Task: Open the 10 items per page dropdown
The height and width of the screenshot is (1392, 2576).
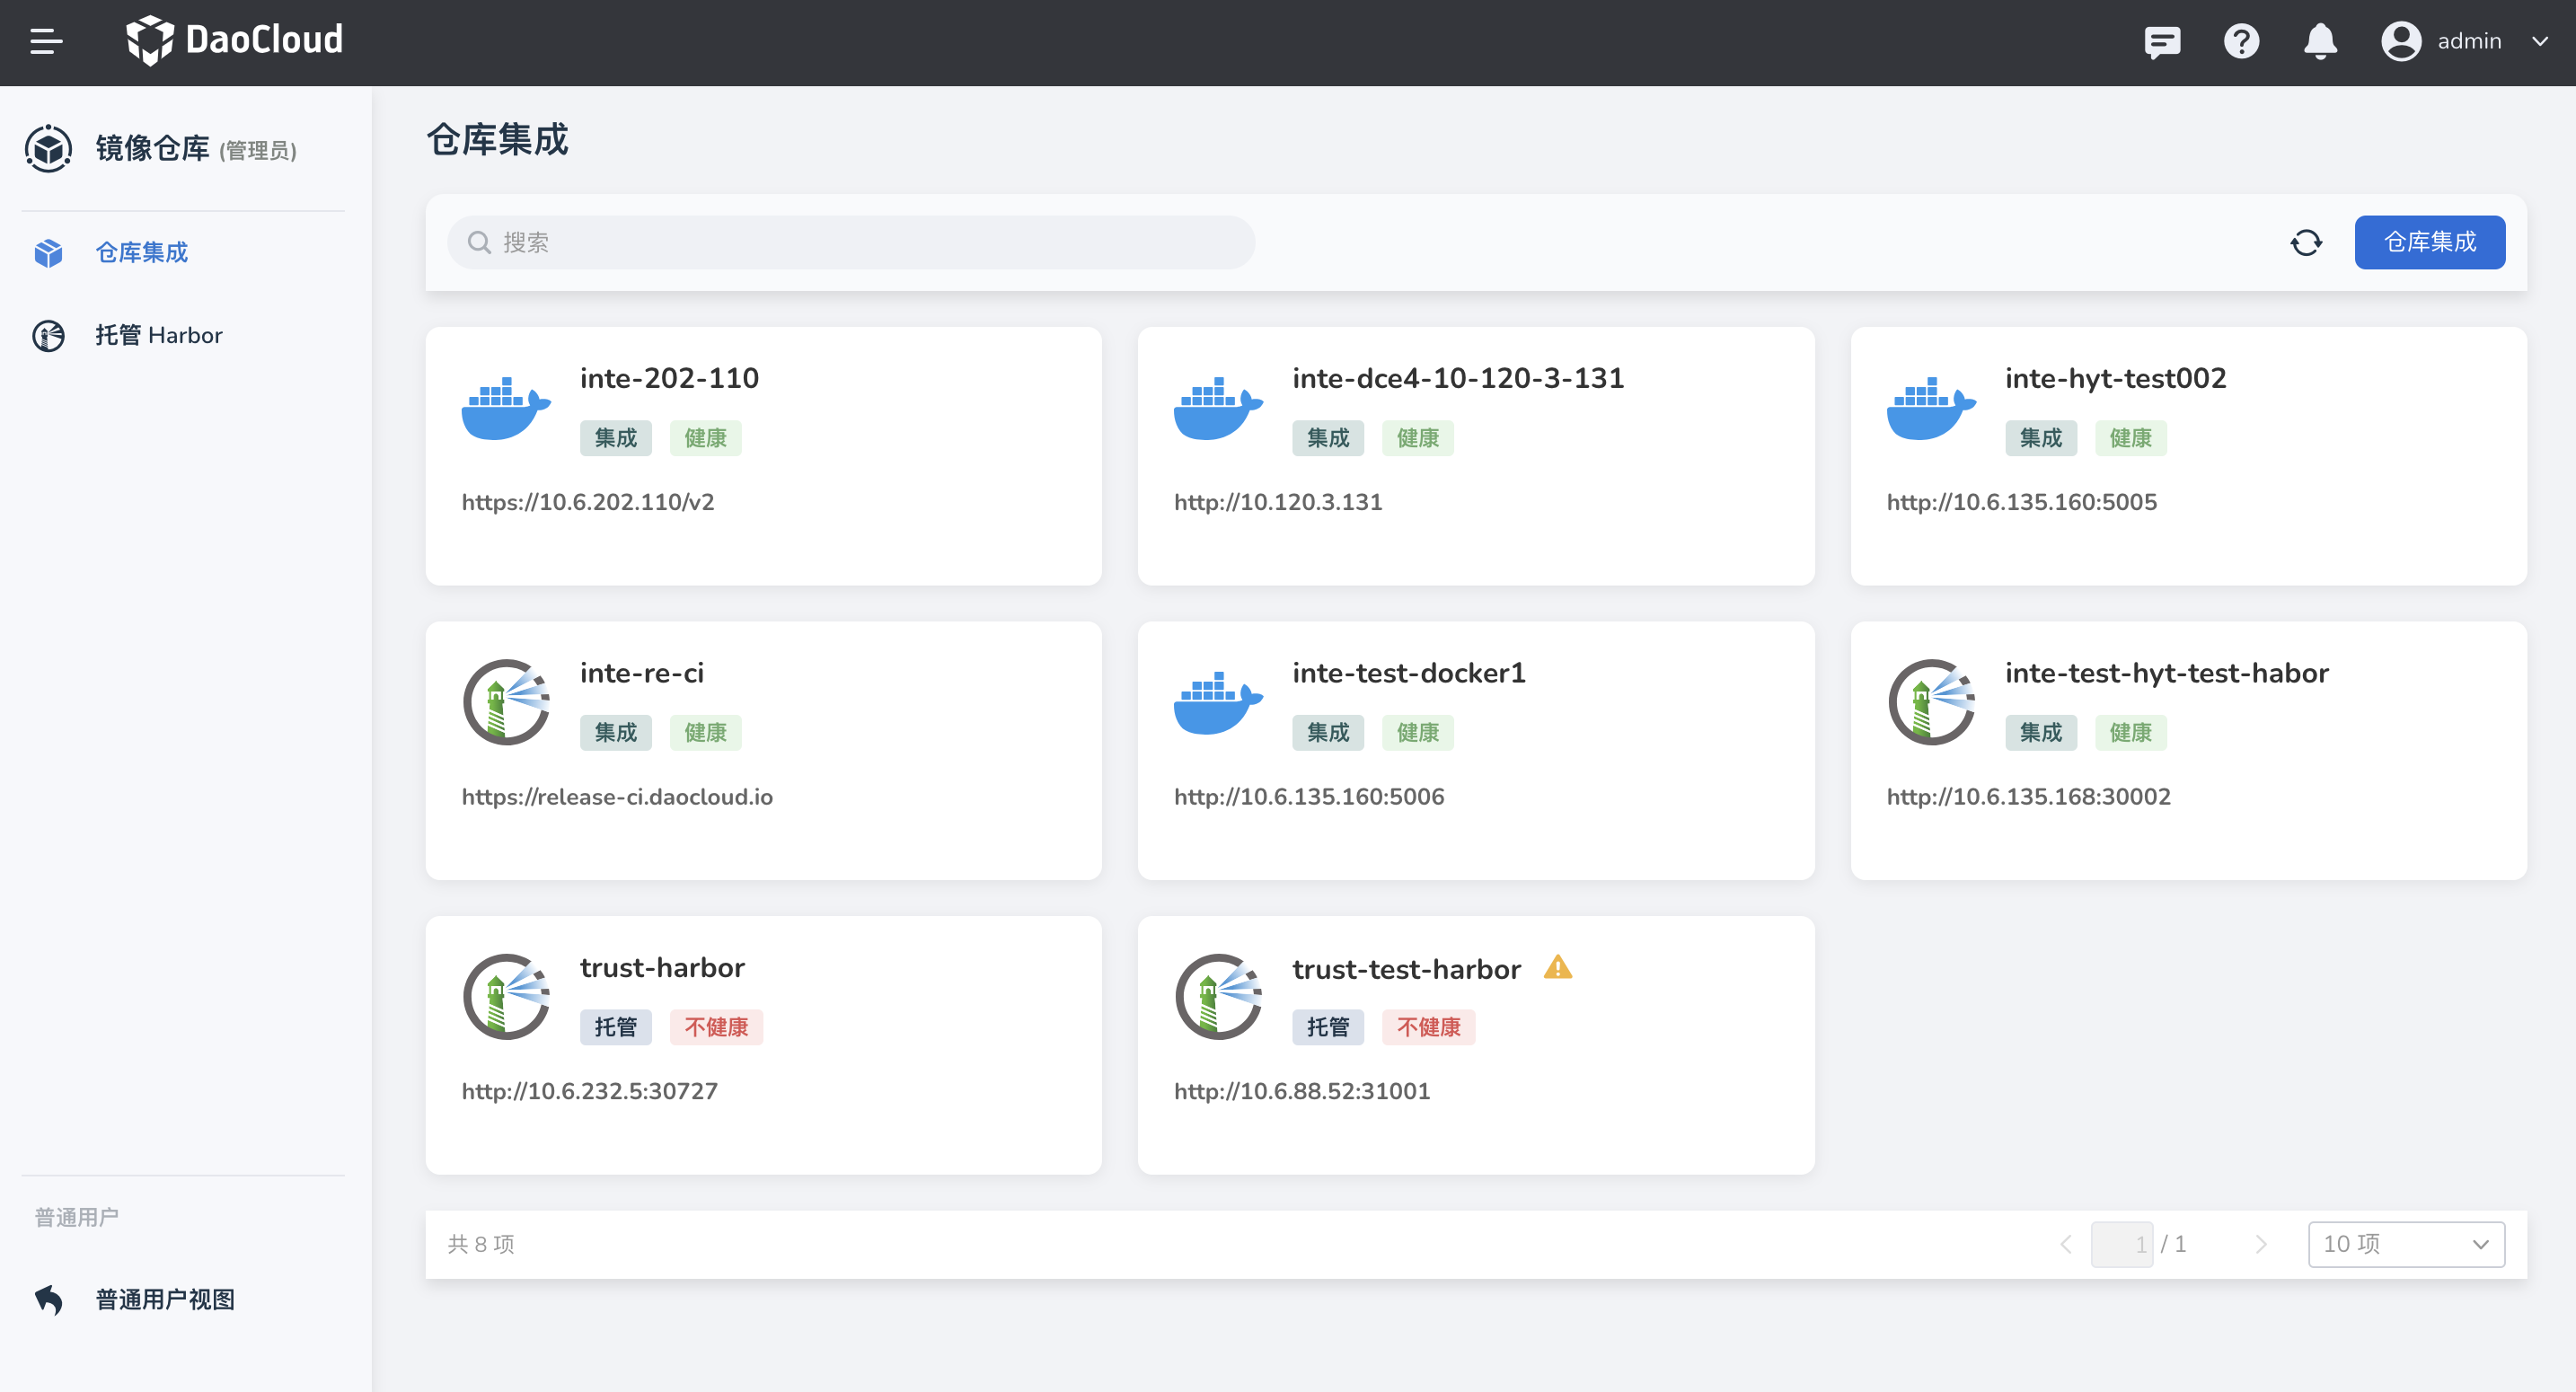Action: [x=2405, y=1244]
